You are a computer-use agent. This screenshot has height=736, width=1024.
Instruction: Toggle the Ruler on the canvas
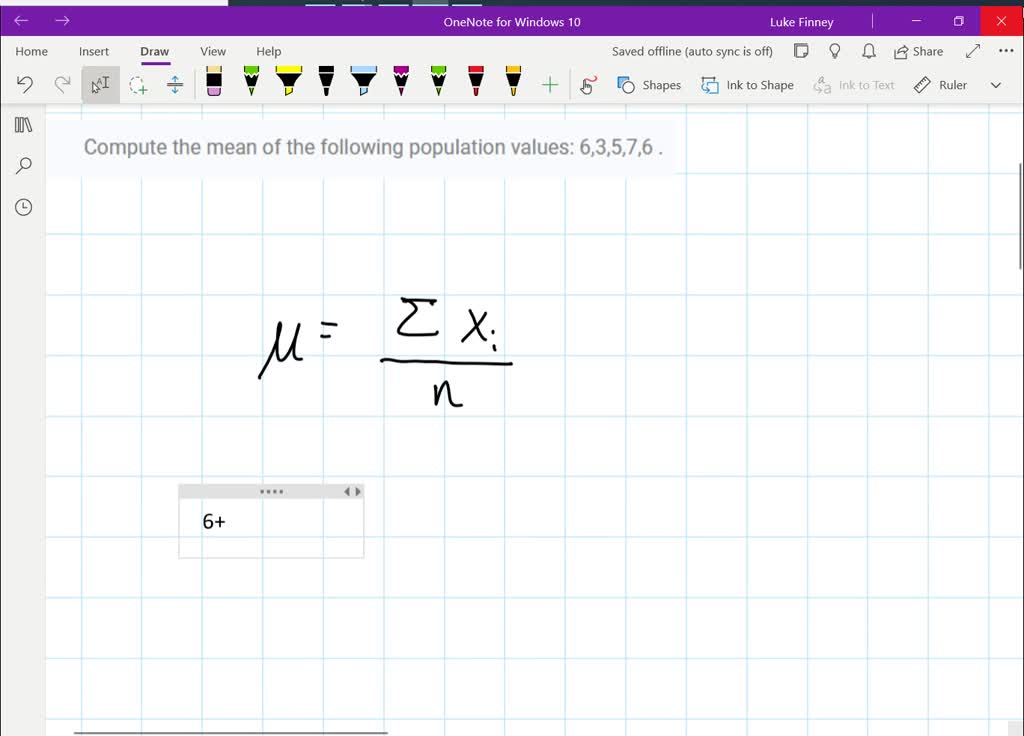click(941, 85)
